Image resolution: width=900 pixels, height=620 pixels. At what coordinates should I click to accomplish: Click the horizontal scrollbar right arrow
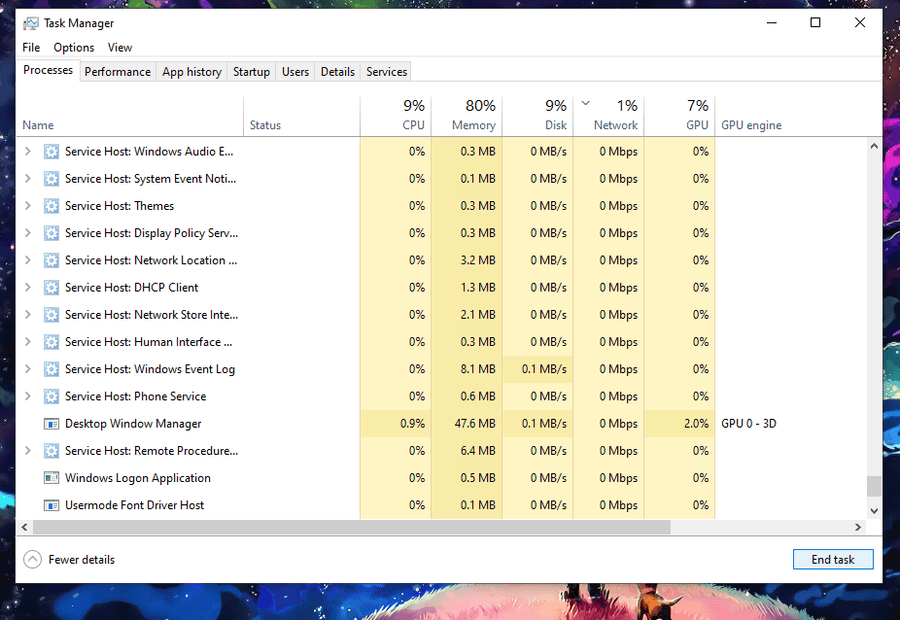[x=858, y=527]
